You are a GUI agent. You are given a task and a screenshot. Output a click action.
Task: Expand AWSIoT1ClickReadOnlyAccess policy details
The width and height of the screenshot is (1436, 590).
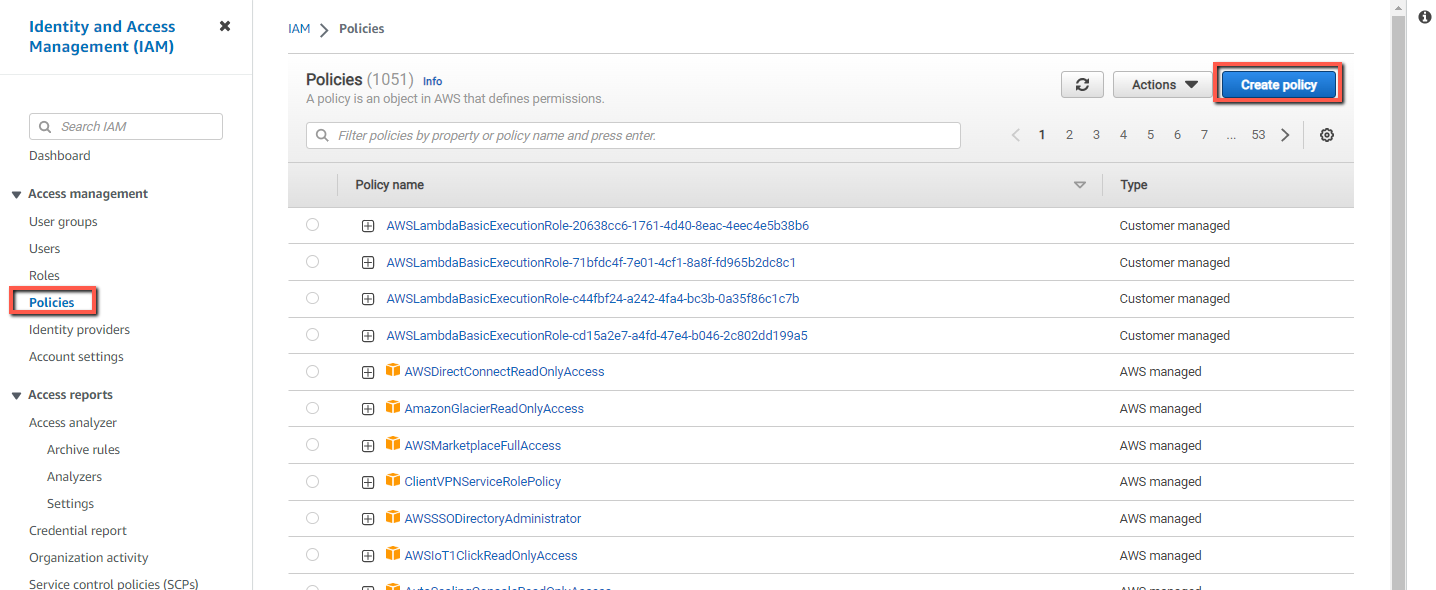point(368,555)
